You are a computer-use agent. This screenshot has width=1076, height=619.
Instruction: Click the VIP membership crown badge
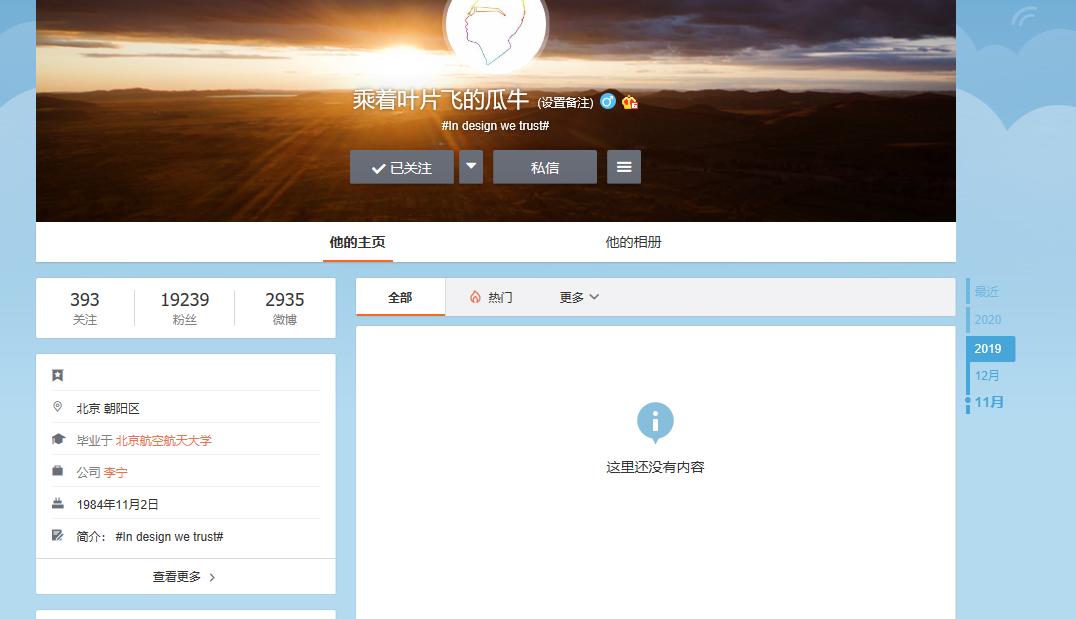pyautogui.click(x=629, y=102)
